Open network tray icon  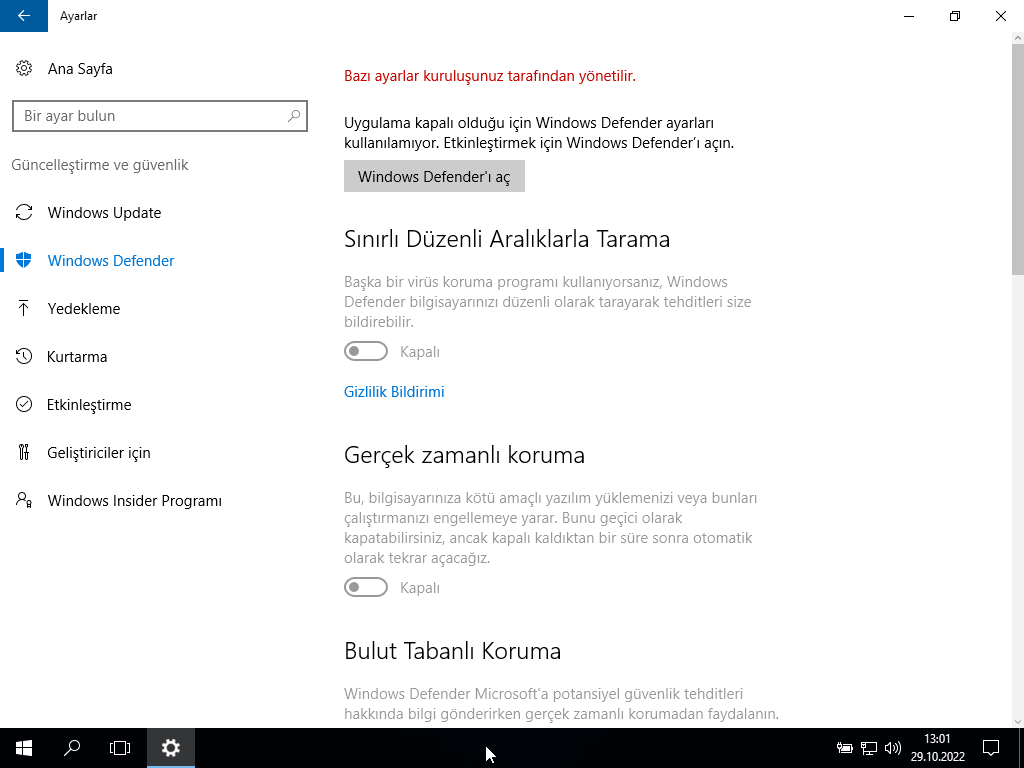pyautogui.click(x=869, y=748)
